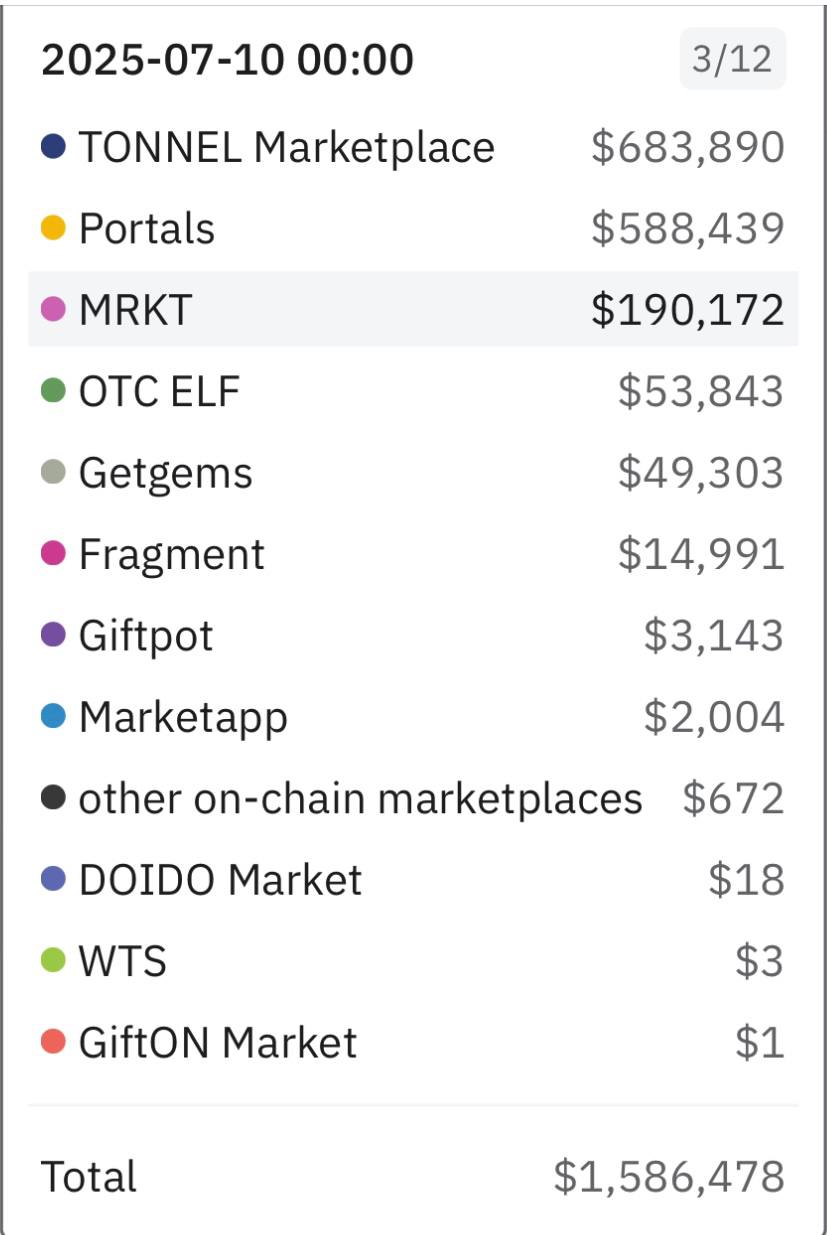Click the Total value $1,586,478
The height and width of the screenshot is (1235, 827).
(x=669, y=1176)
